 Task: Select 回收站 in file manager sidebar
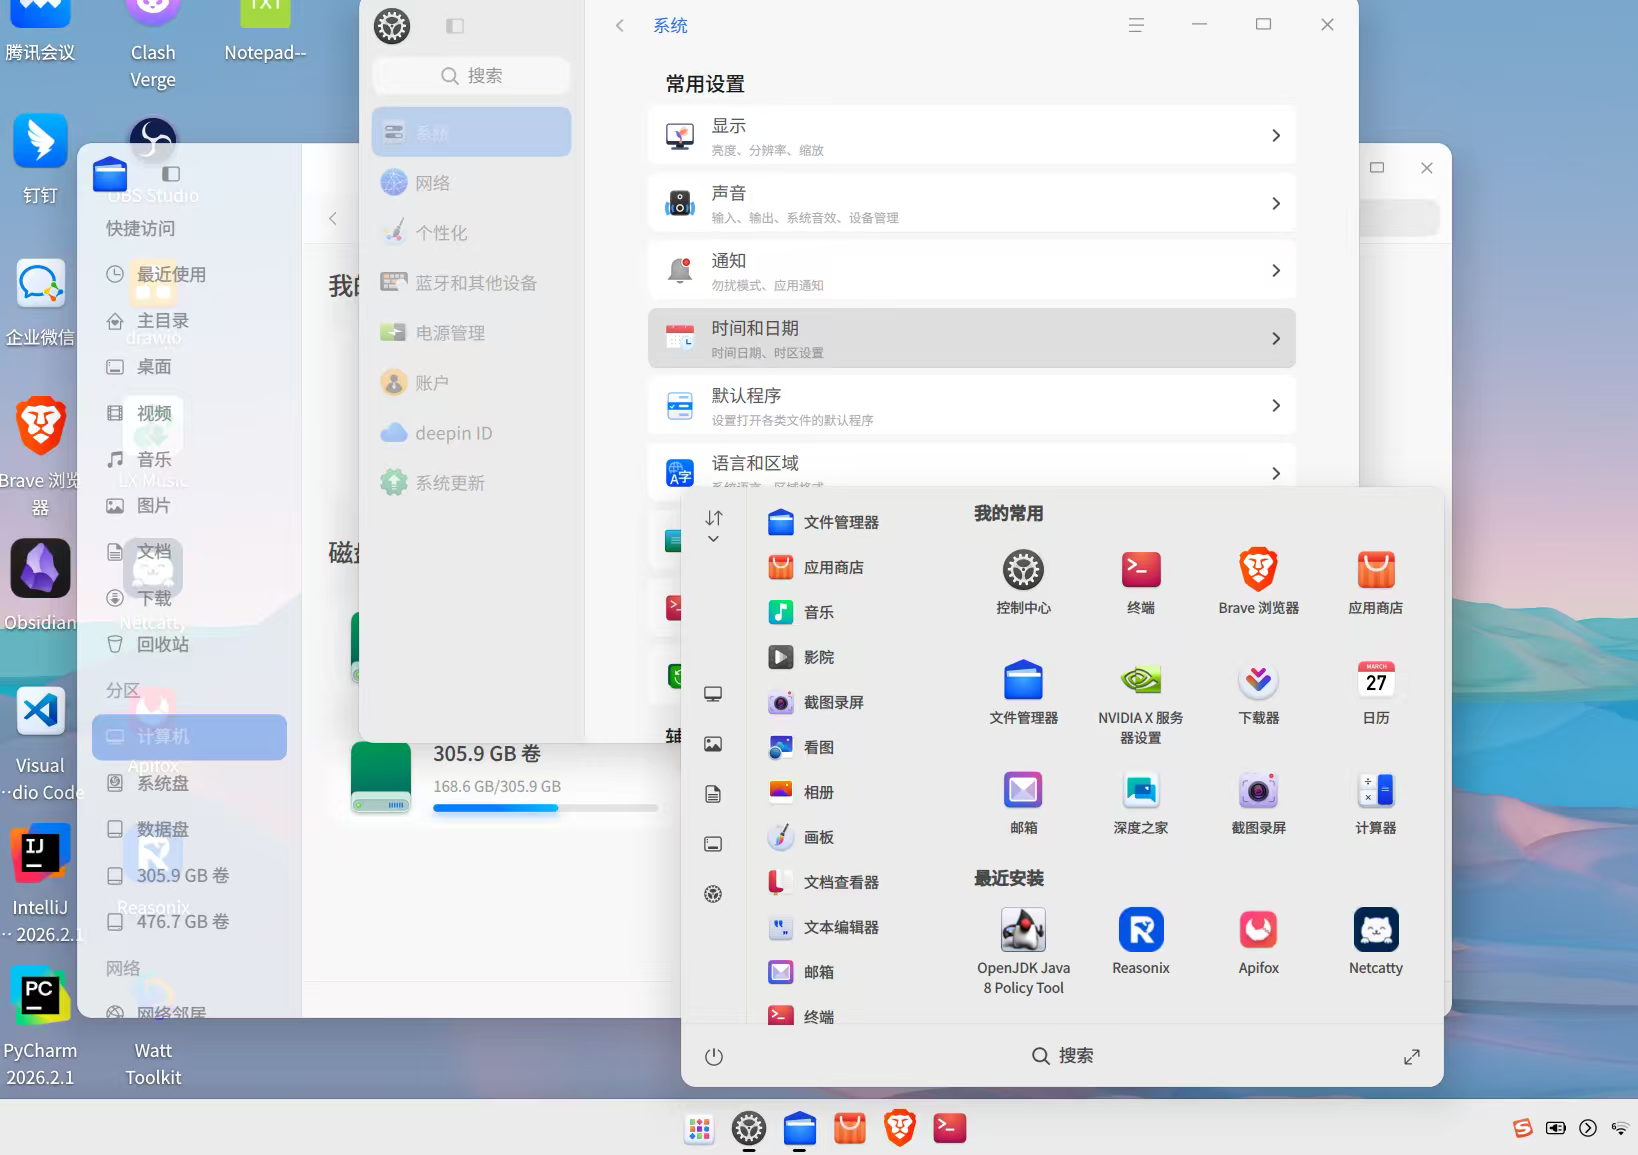tap(189, 644)
